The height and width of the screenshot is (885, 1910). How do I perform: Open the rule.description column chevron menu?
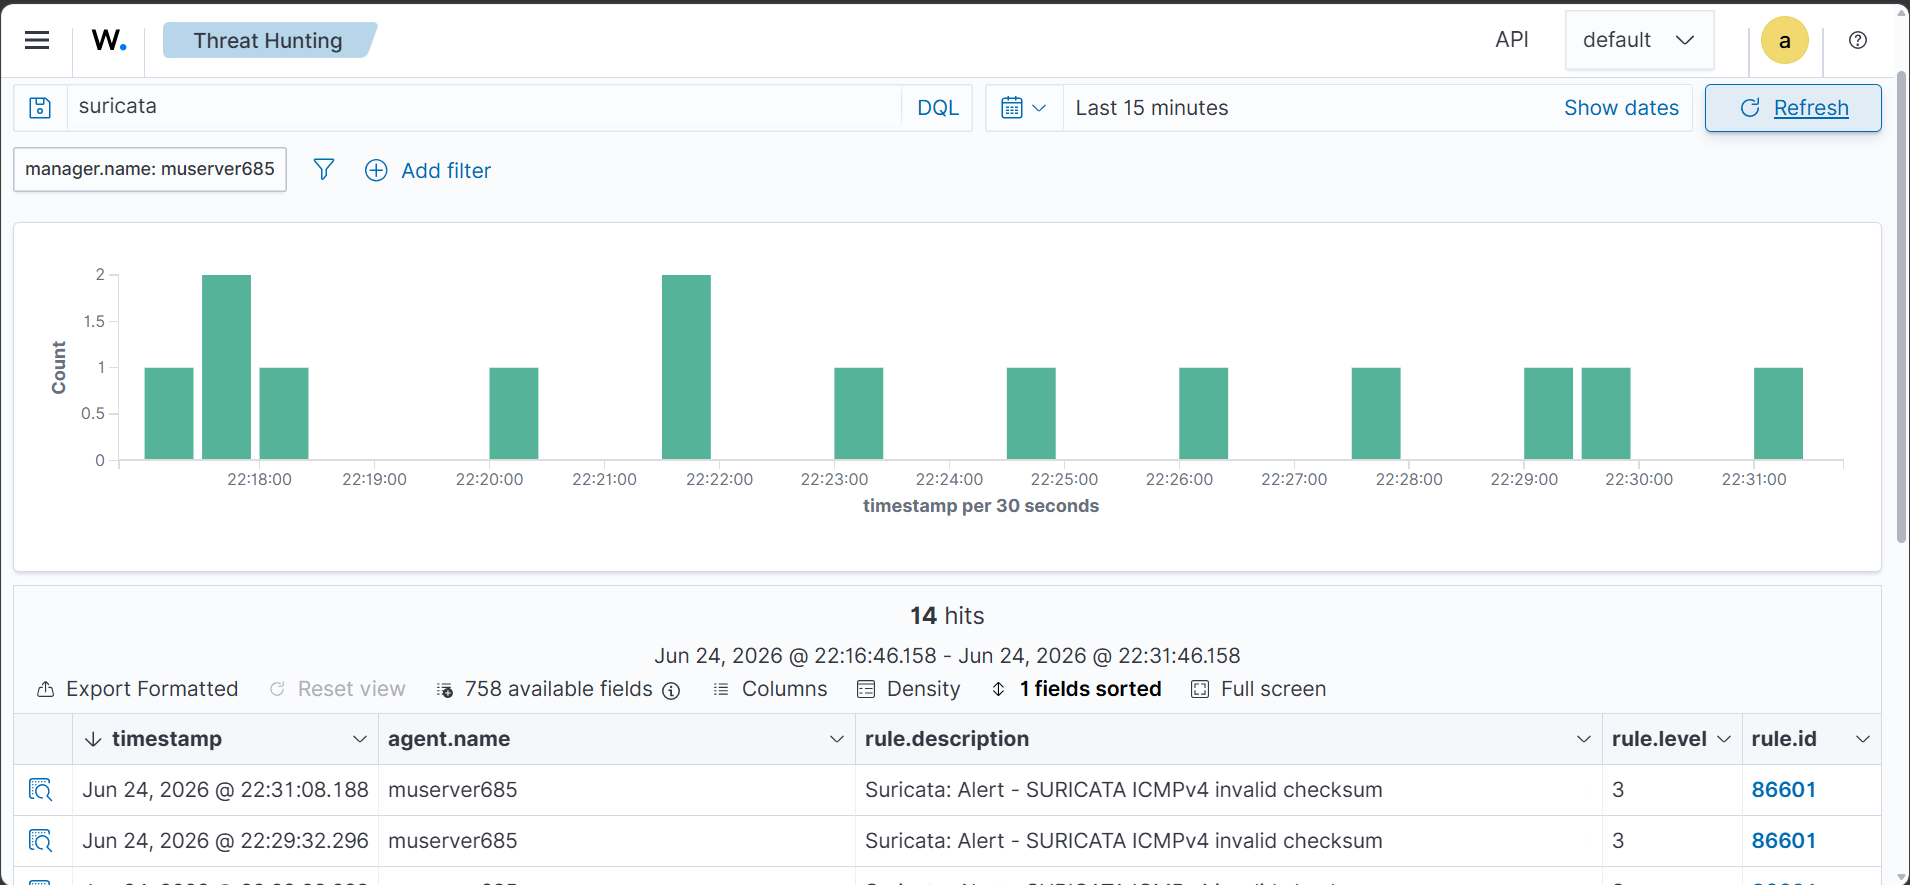coord(1584,739)
